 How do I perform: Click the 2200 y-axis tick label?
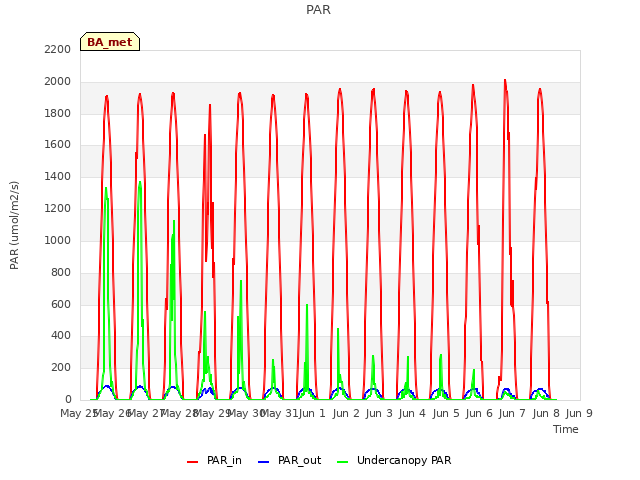(x=58, y=49)
